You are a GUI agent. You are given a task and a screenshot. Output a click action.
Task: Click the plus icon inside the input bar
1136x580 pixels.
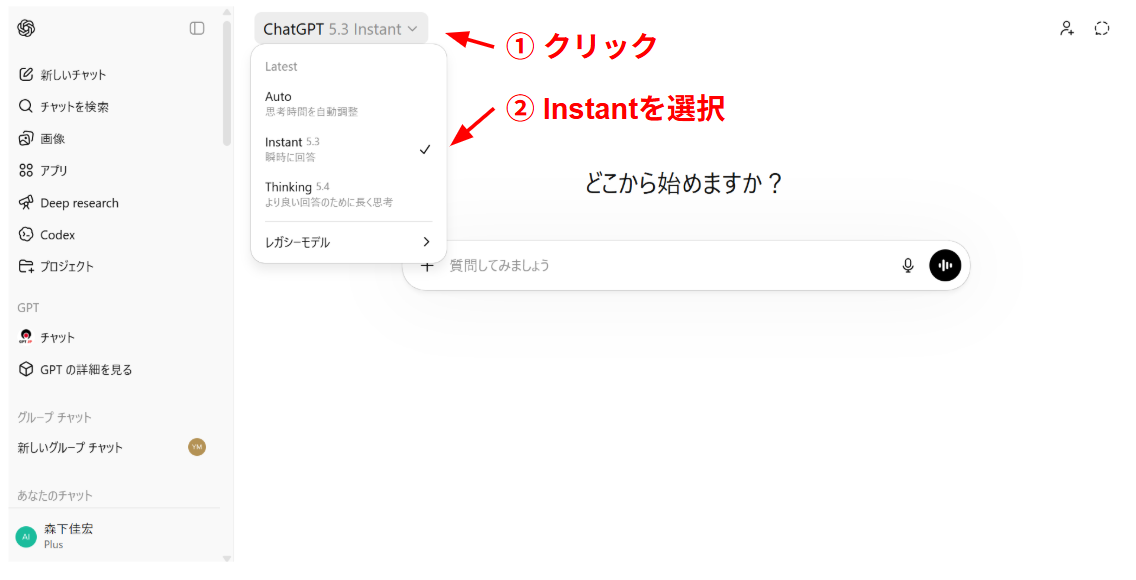tap(428, 265)
